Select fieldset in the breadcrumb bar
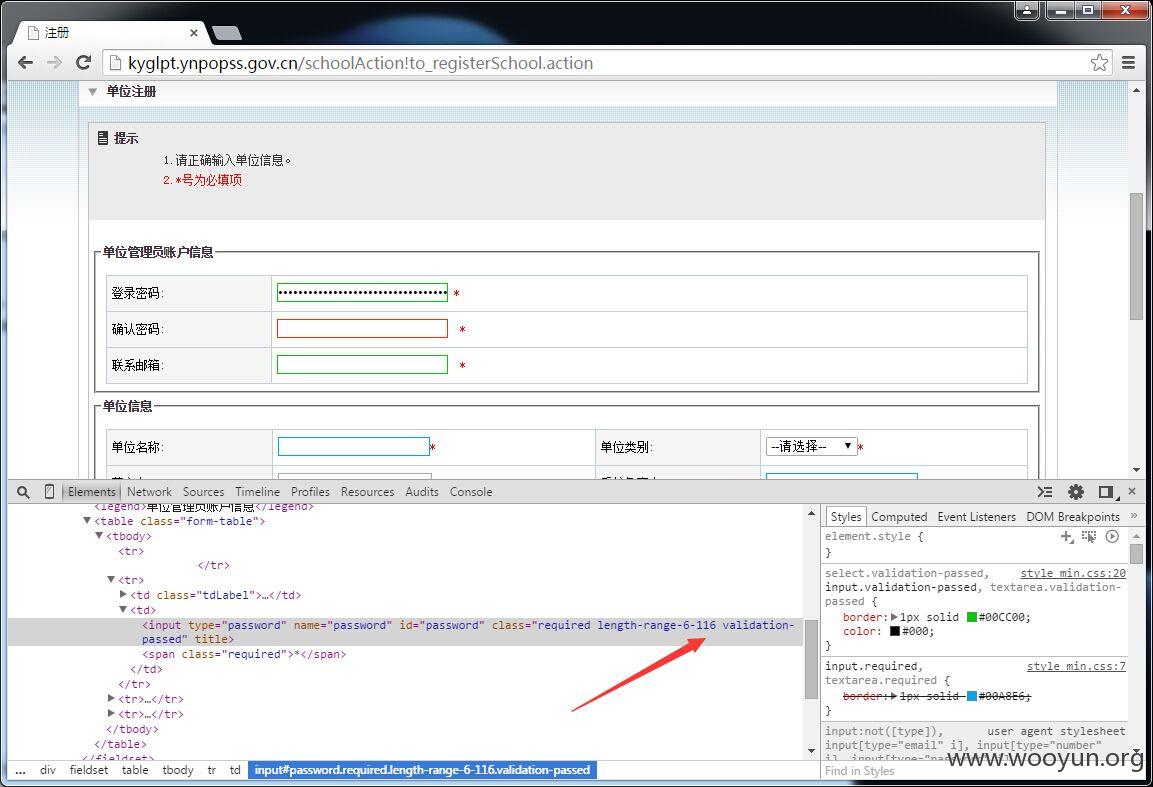1153x787 pixels. coord(89,770)
